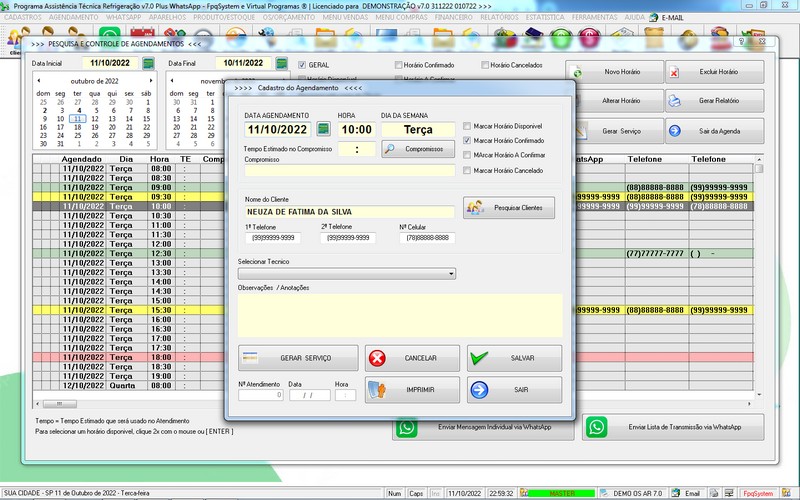Save the appointment with SALVAR button
This screenshot has height=500, width=800.
tap(514, 358)
